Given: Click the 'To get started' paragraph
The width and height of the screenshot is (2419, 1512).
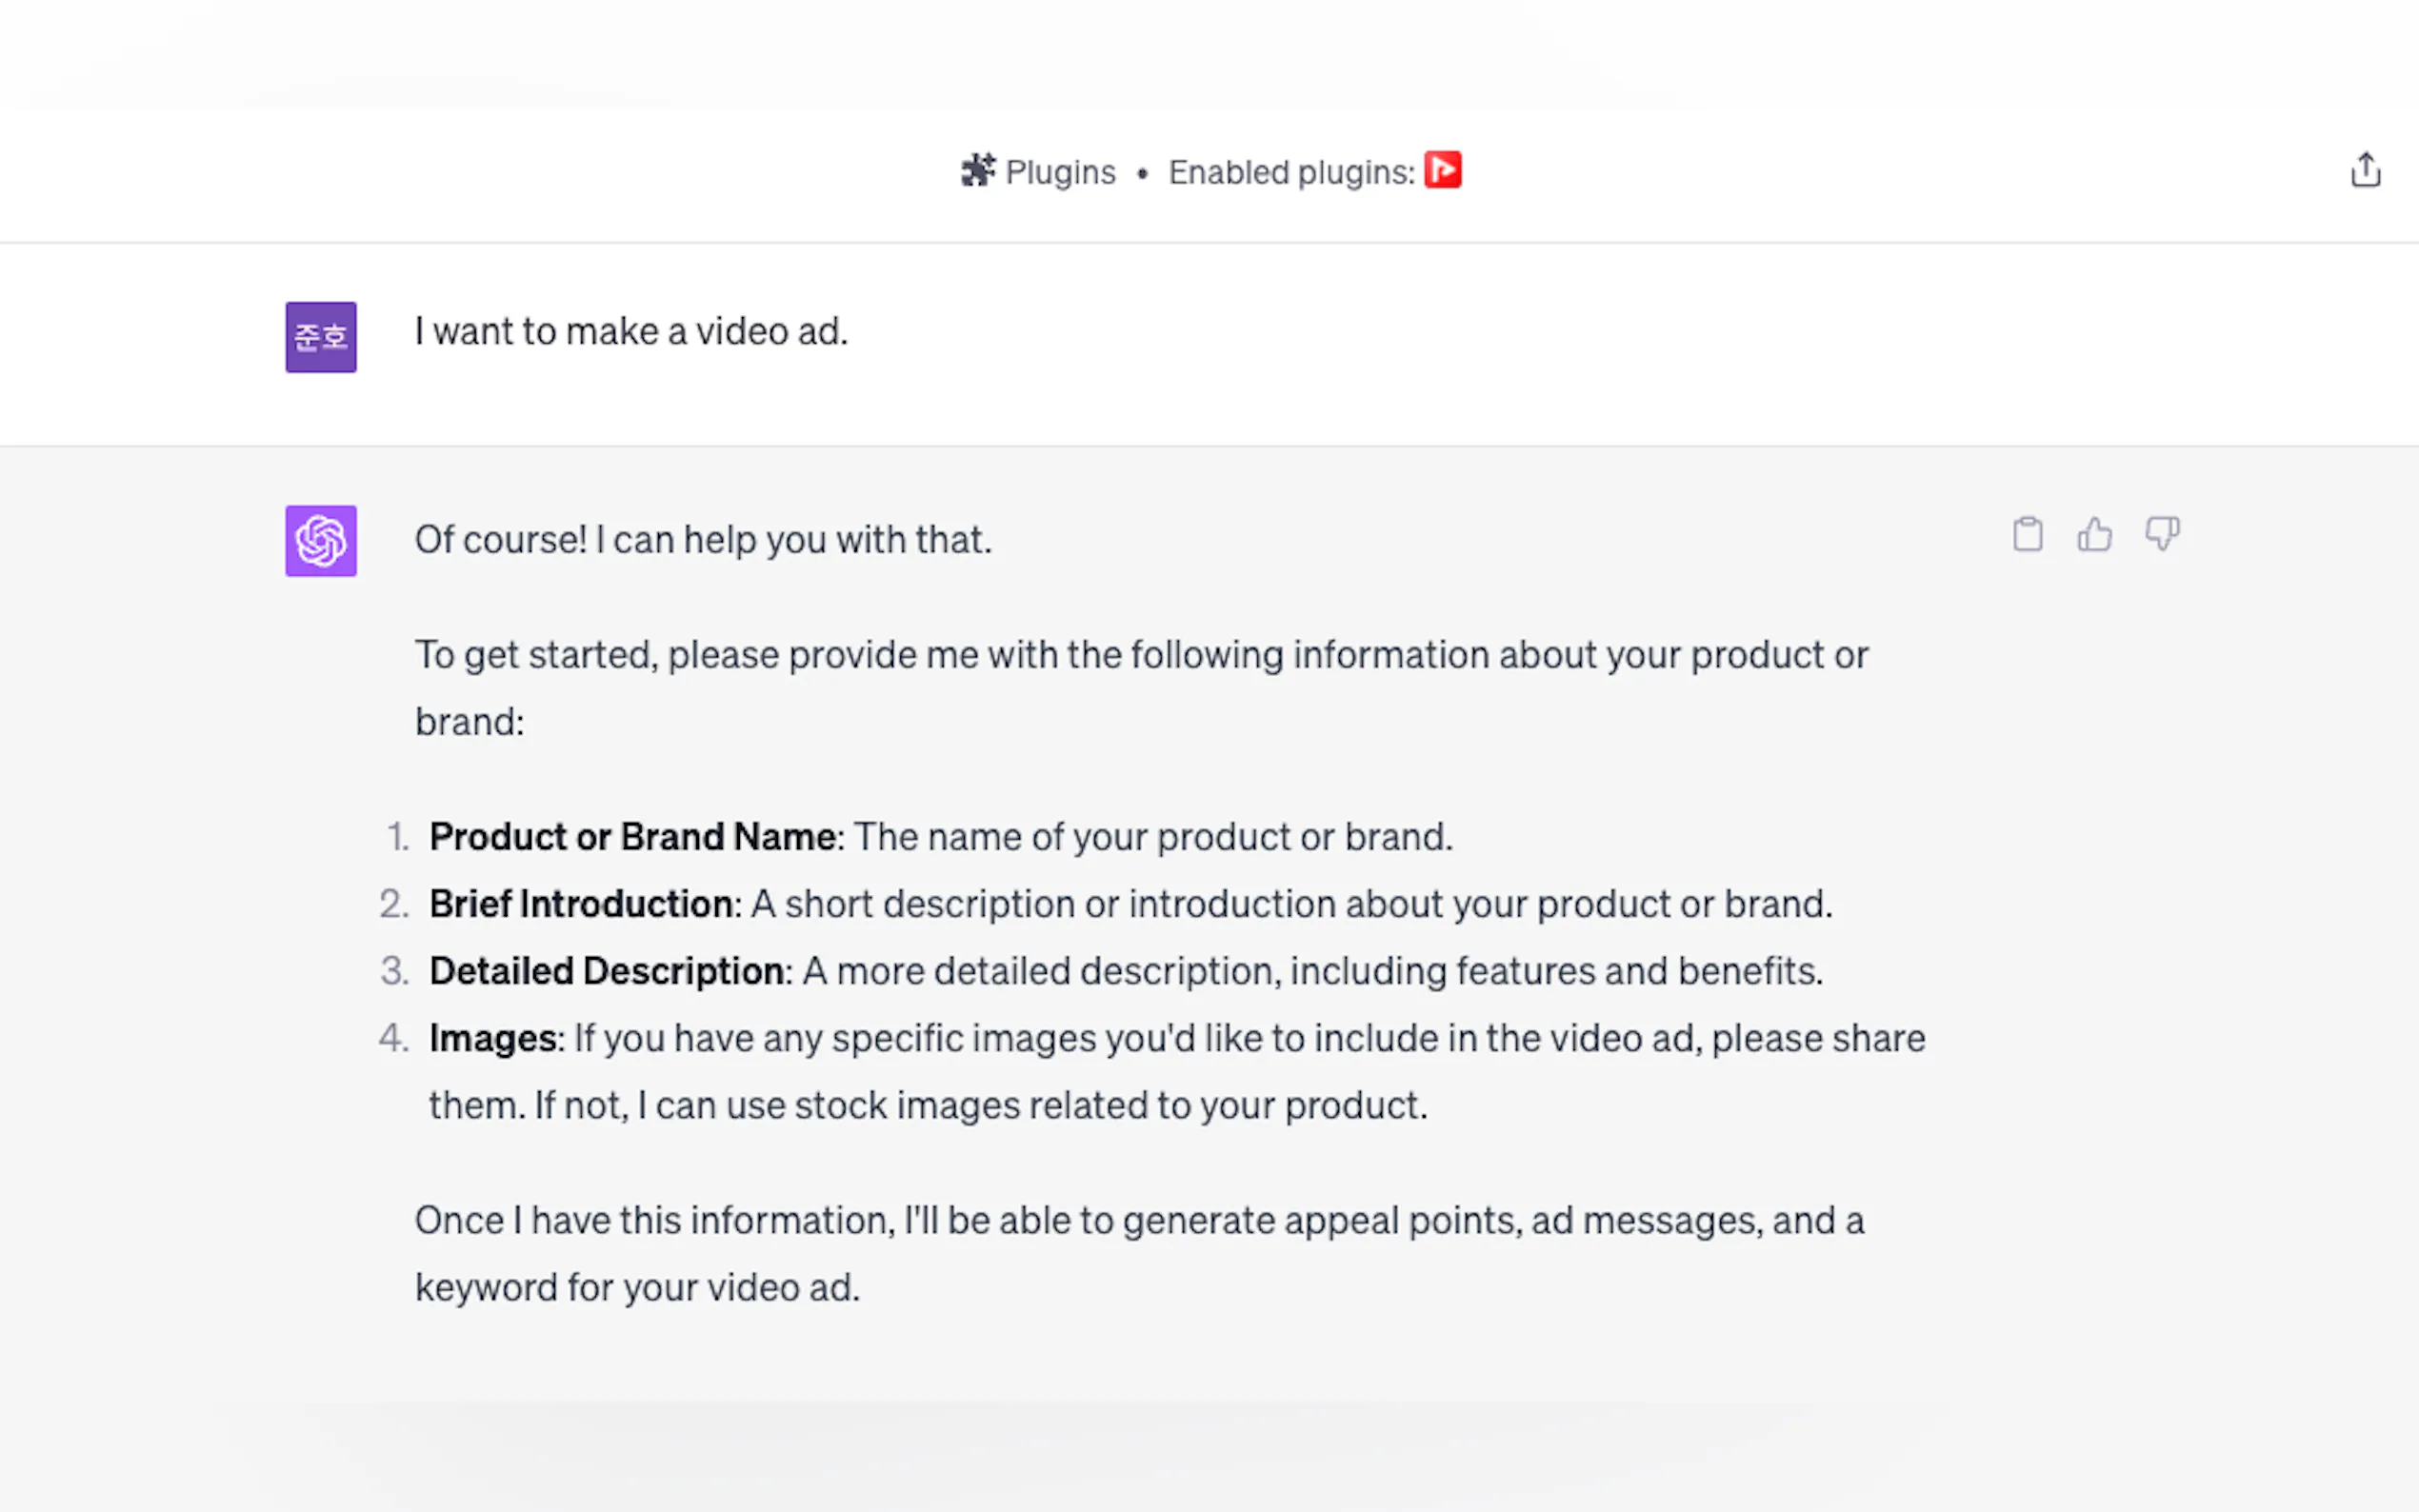Looking at the screenshot, I should coord(1140,656).
